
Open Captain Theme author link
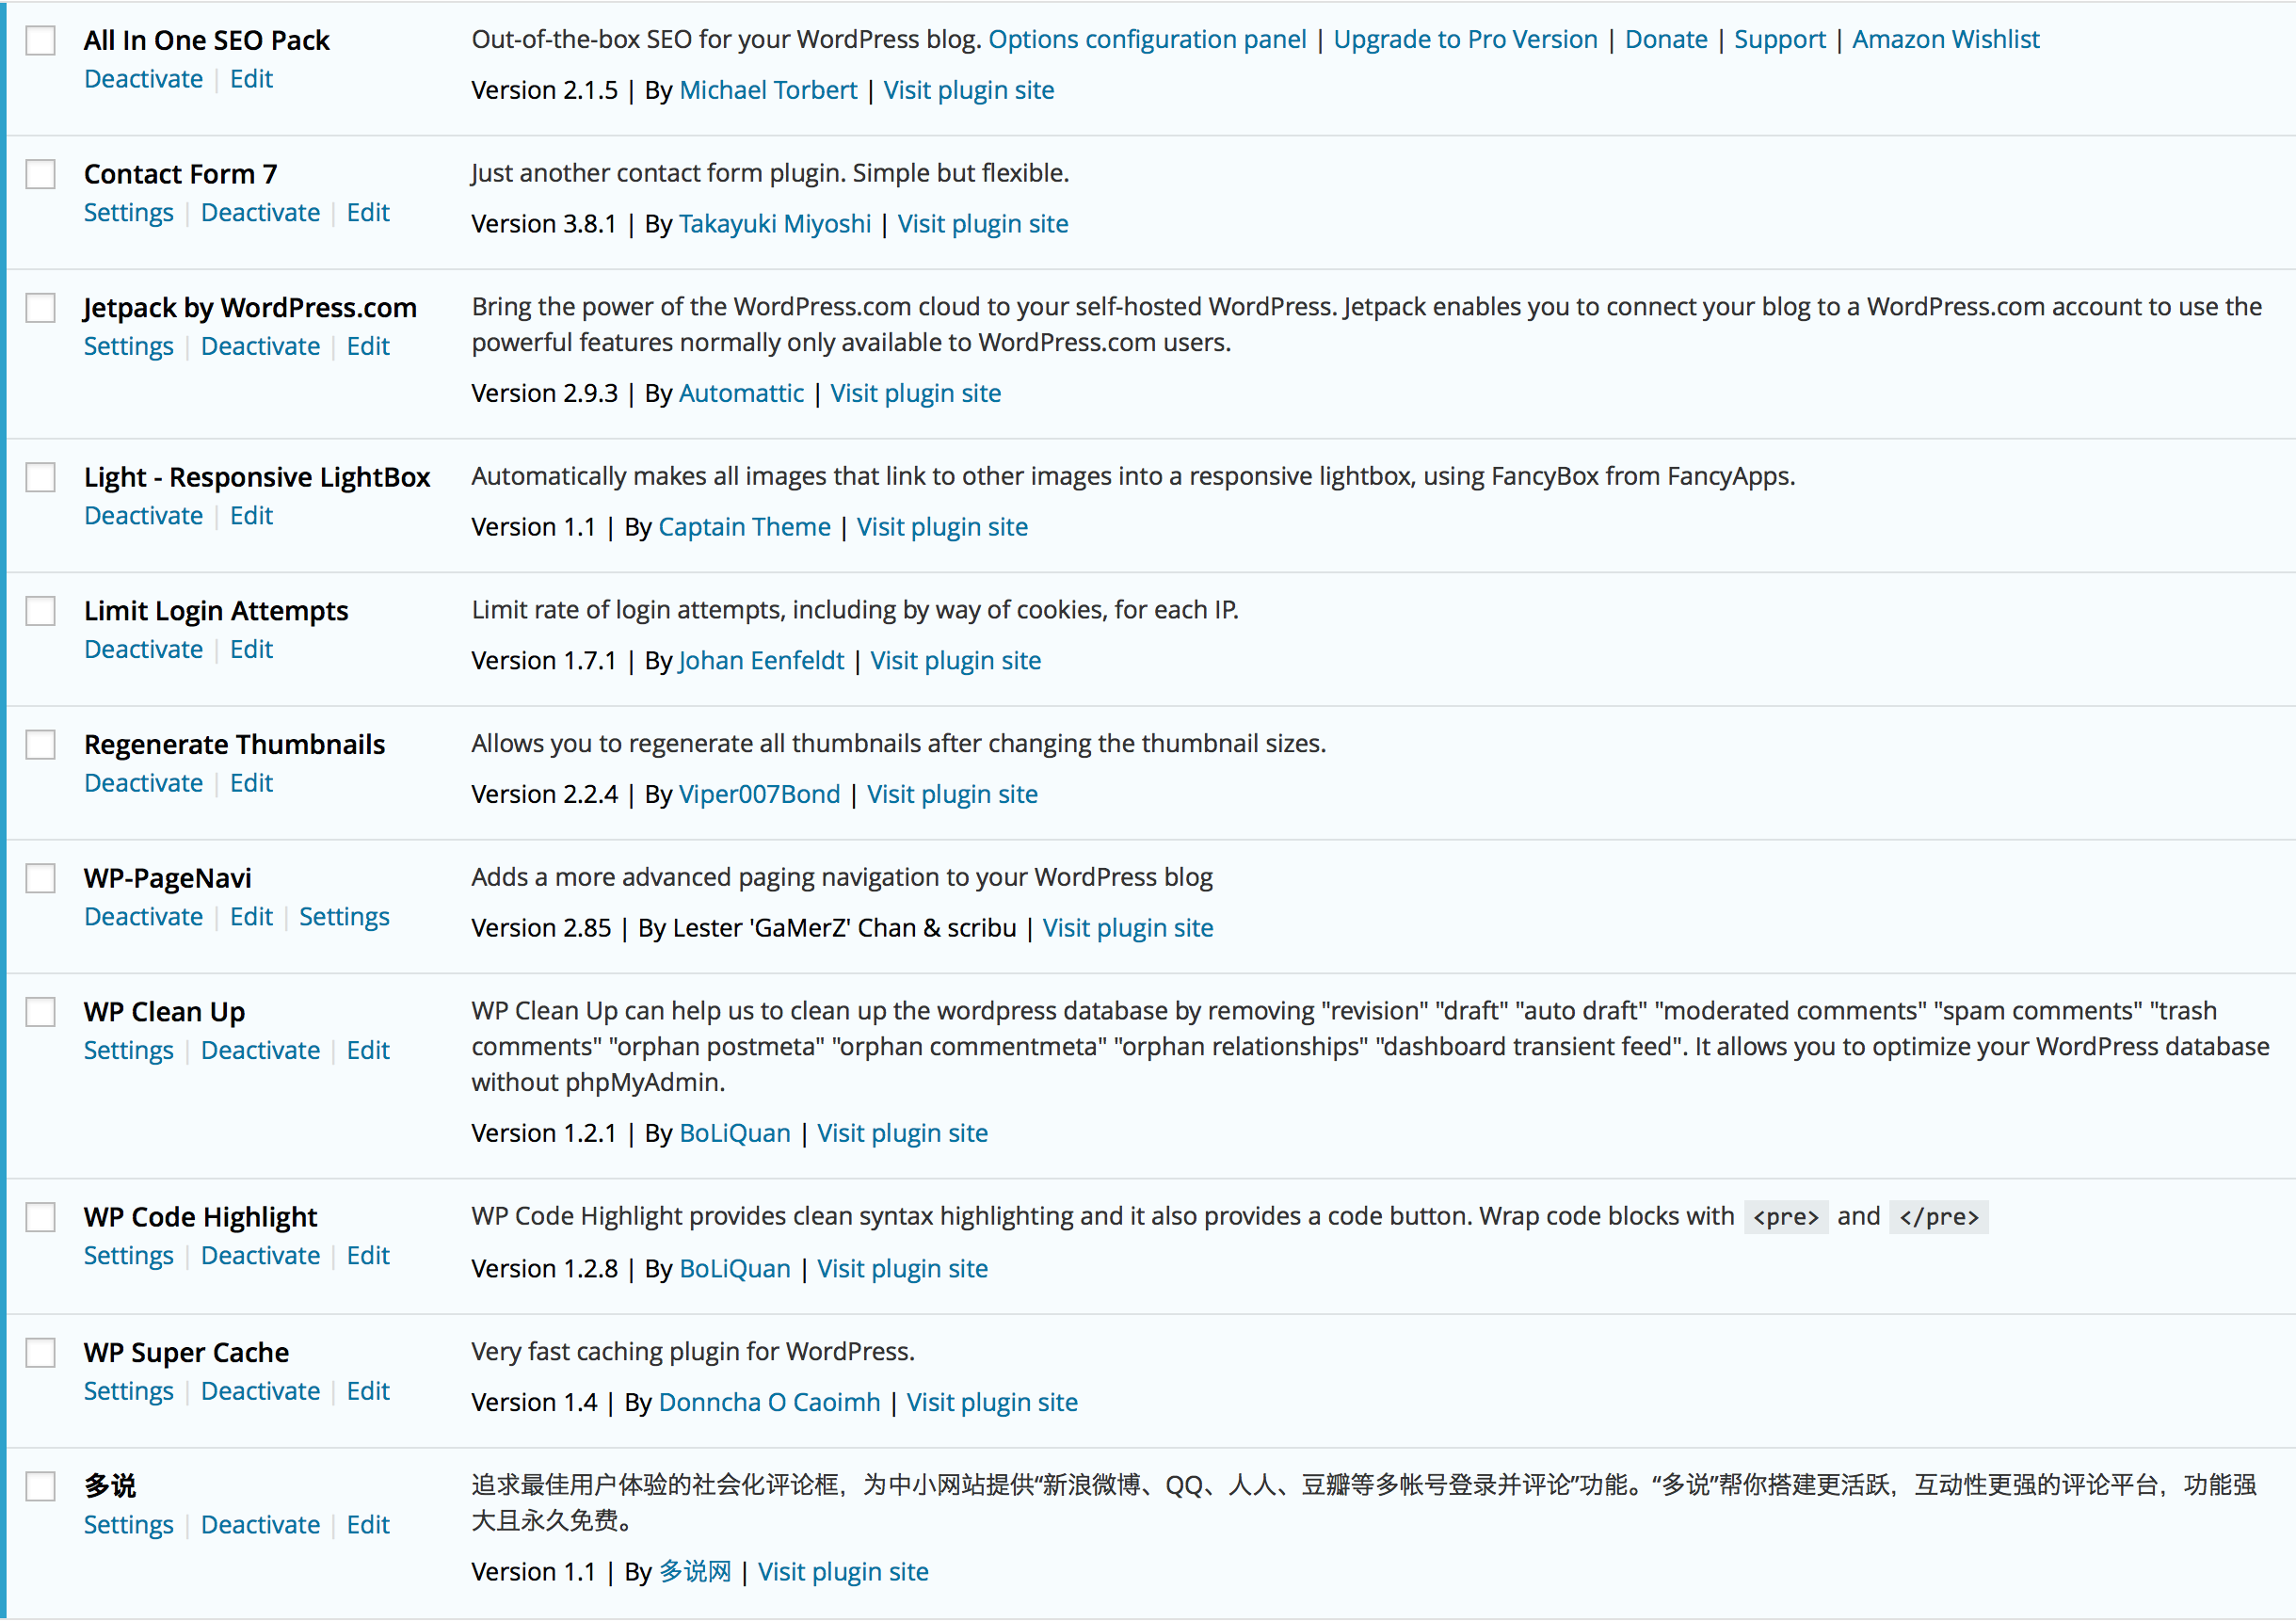(x=744, y=527)
